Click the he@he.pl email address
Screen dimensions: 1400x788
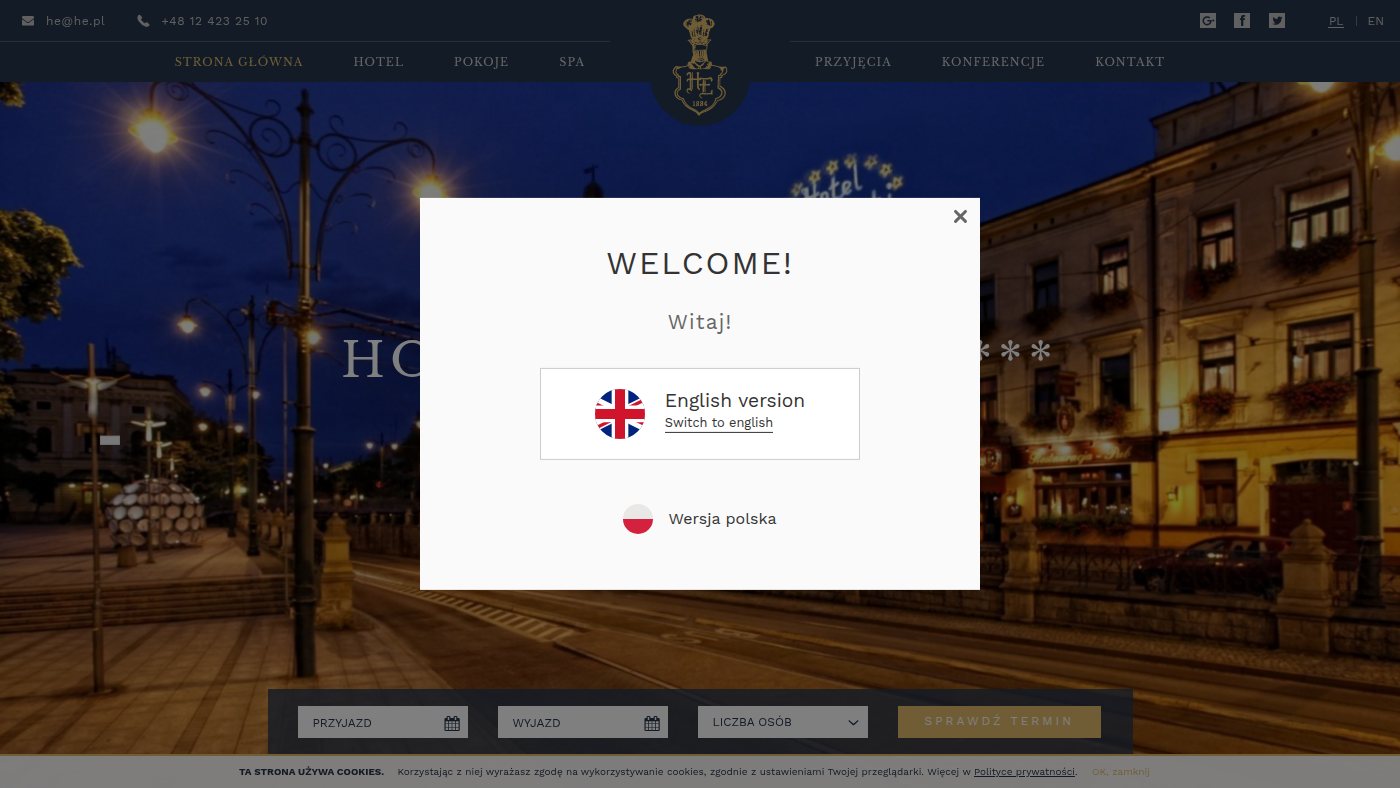[x=75, y=21]
